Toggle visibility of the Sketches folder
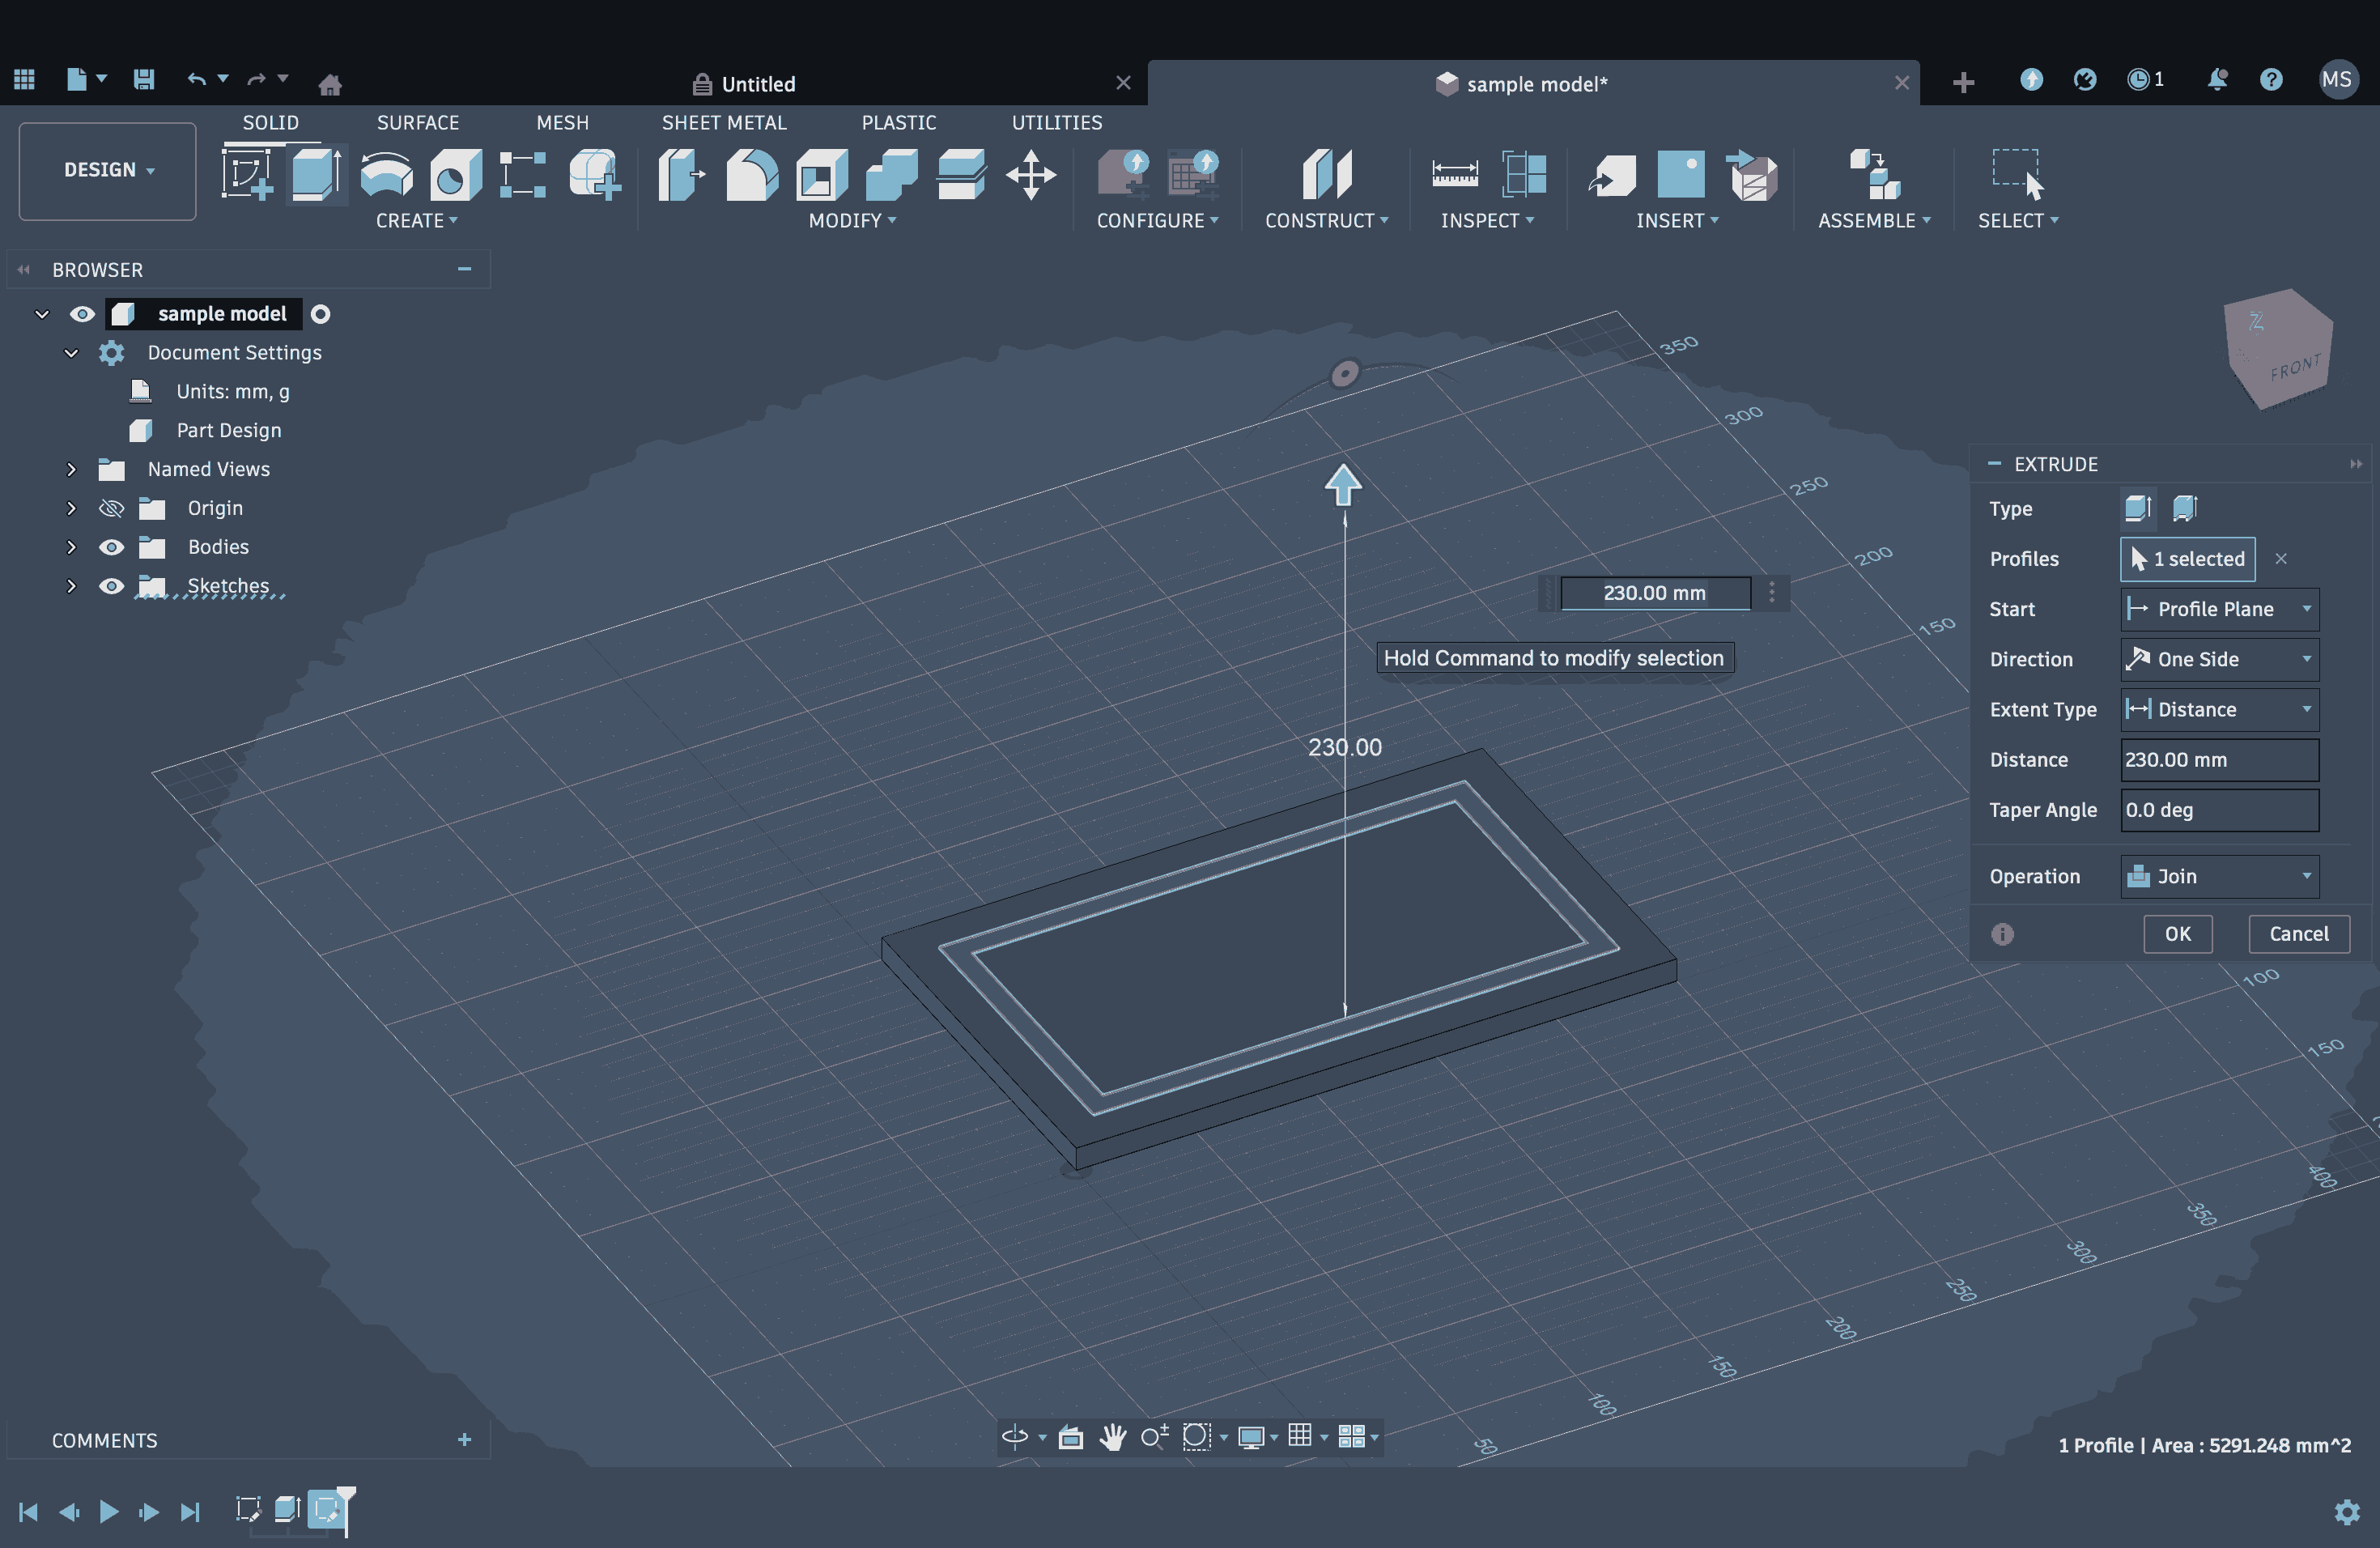The width and height of the screenshot is (2380, 1548). click(x=111, y=586)
